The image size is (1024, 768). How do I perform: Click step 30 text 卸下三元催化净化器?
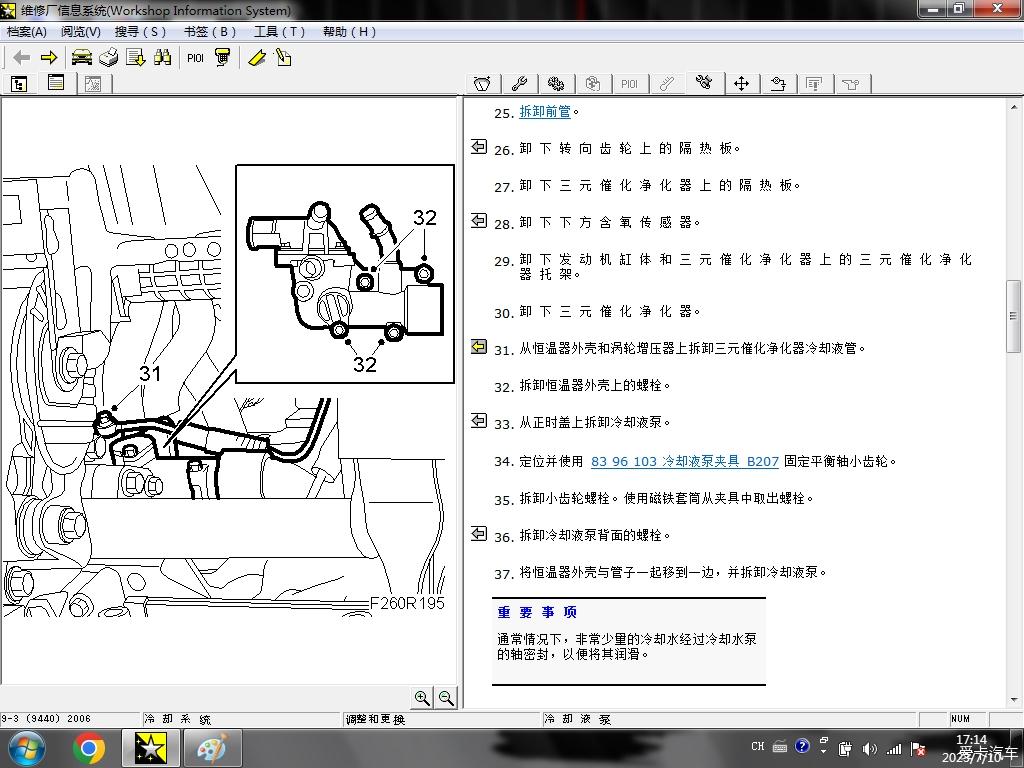[610, 312]
